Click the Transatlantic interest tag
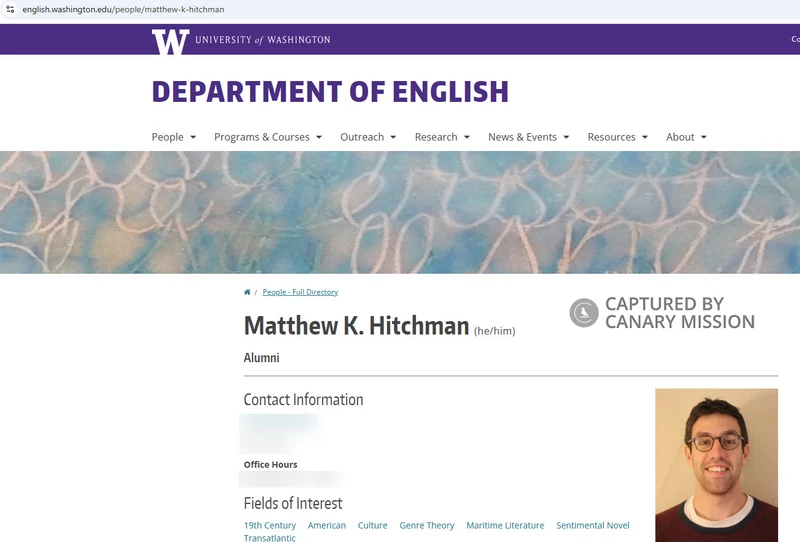800x542 pixels. (x=269, y=537)
